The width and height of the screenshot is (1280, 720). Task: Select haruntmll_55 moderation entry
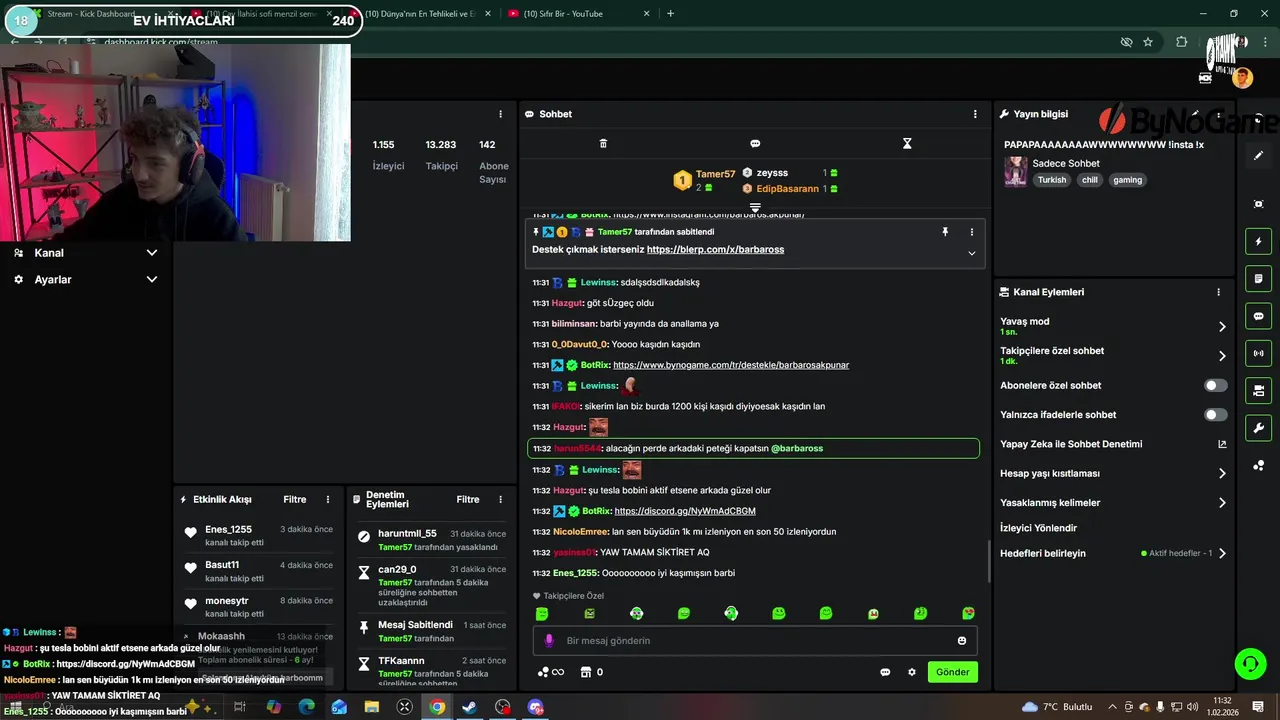(x=430, y=540)
